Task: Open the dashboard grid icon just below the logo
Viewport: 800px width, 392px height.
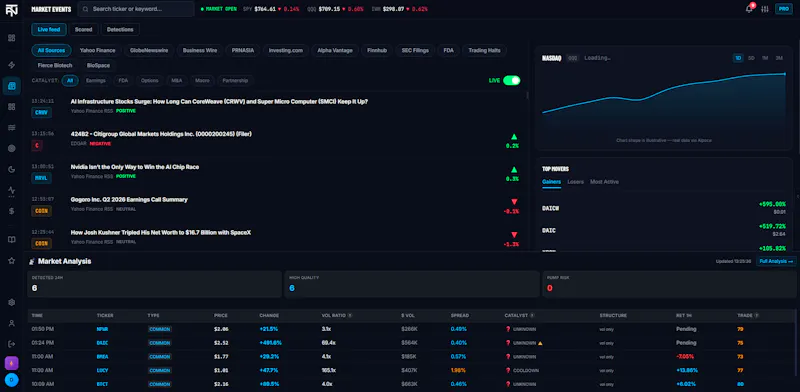Action: [11, 38]
